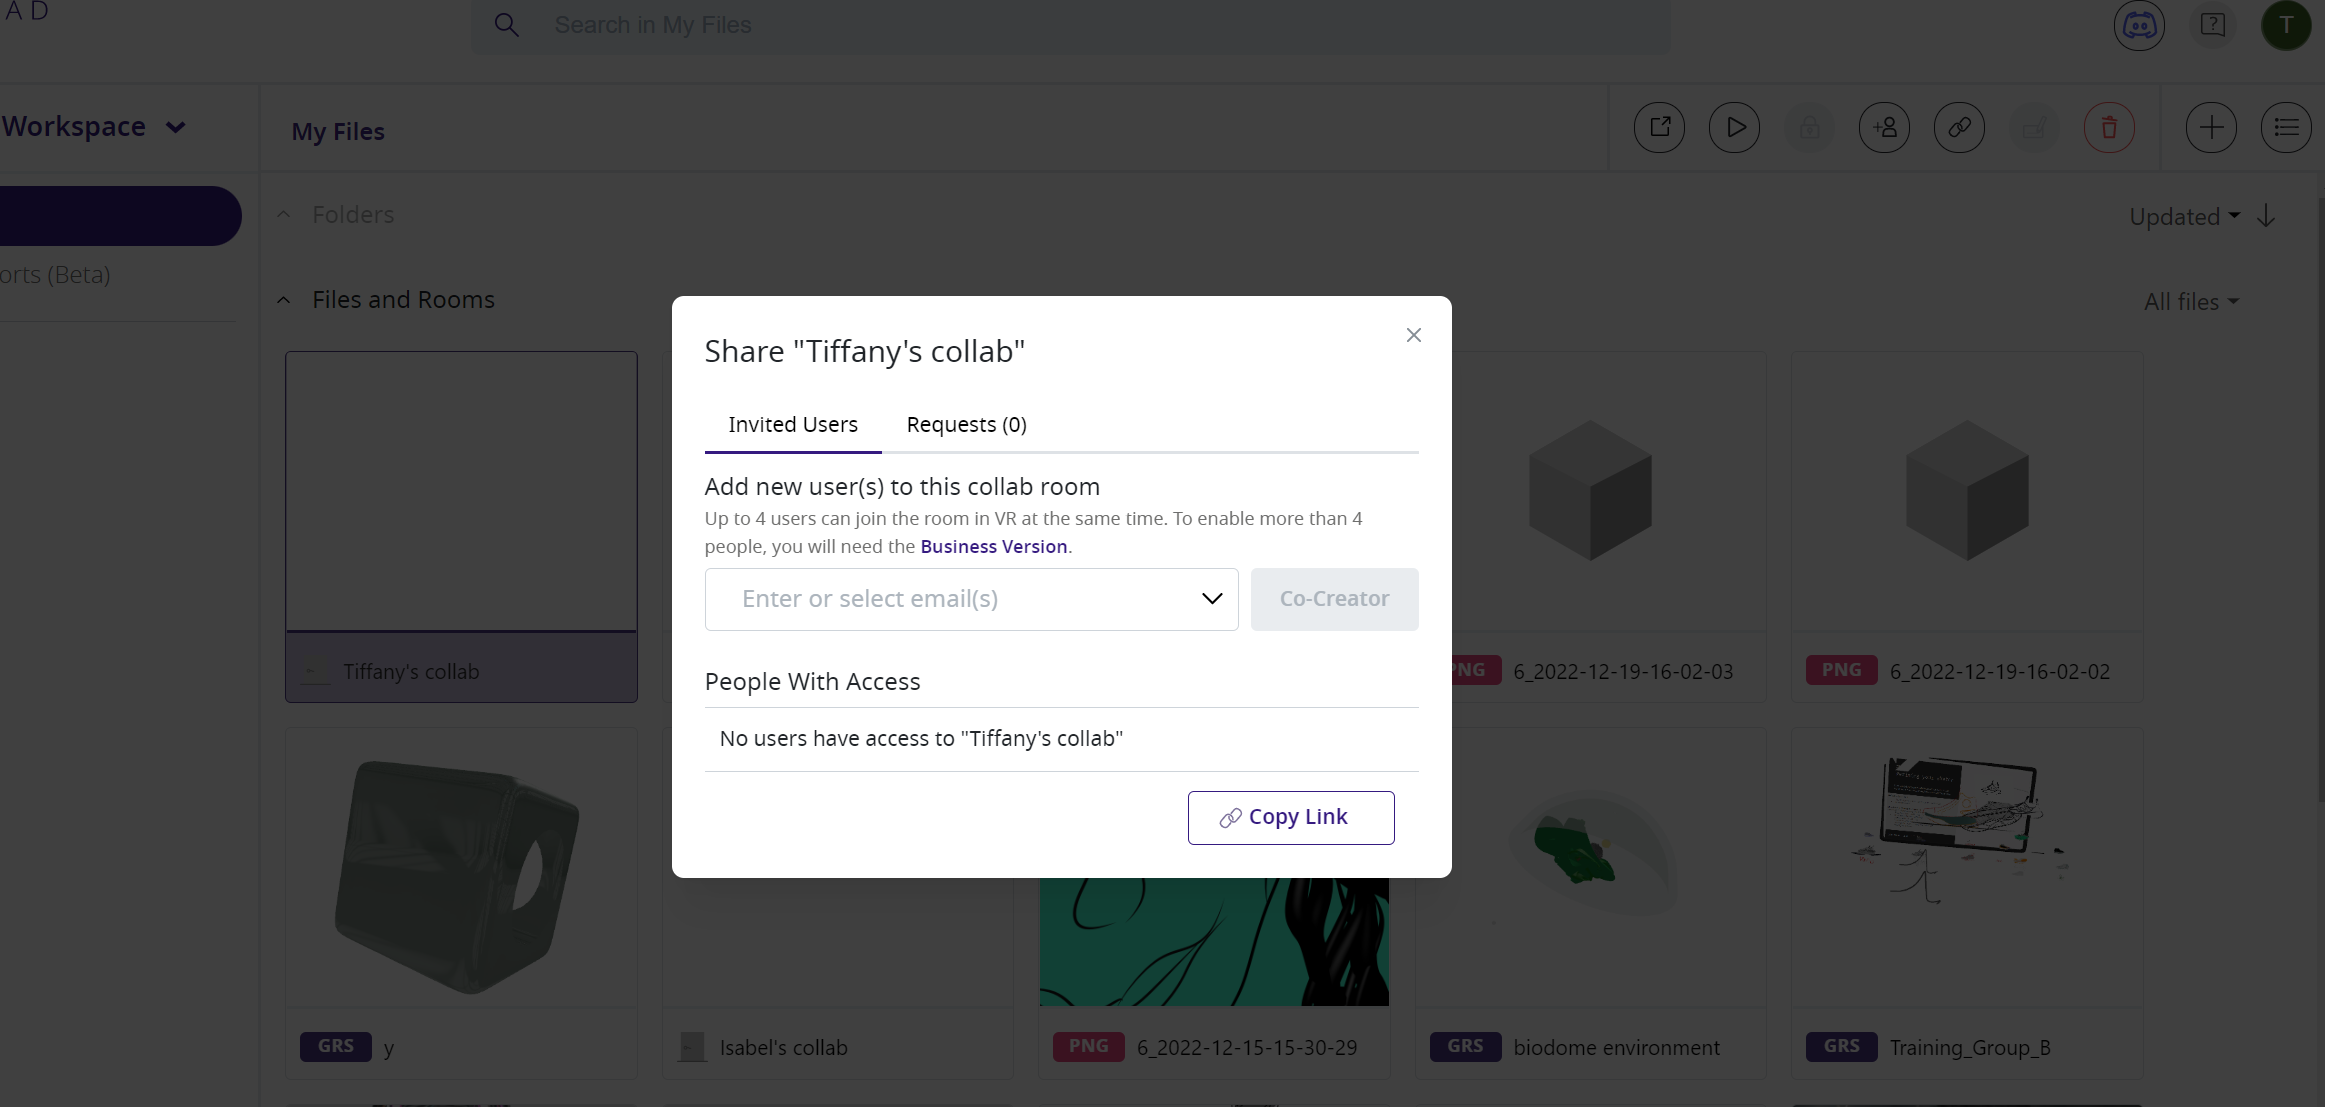Image resolution: width=2325 pixels, height=1107 pixels.
Task: Click the red trash delete icon
Action: coord(2110,127)
